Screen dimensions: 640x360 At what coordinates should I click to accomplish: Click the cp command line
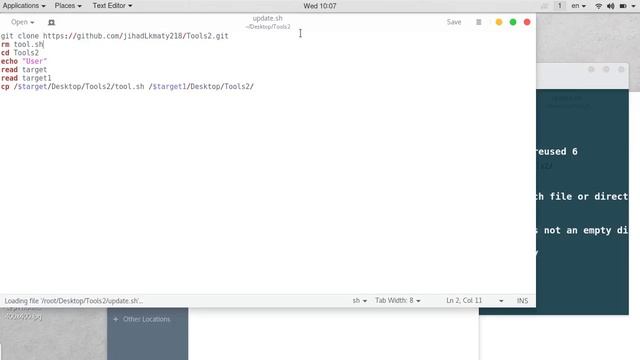(127, 87)
